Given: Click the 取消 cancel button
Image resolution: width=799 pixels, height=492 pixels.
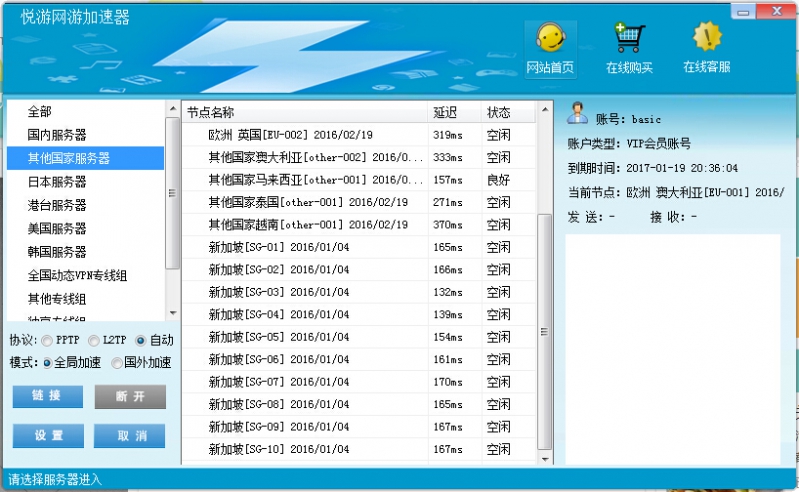Looking at the screenshot, I should pos(130,435).
